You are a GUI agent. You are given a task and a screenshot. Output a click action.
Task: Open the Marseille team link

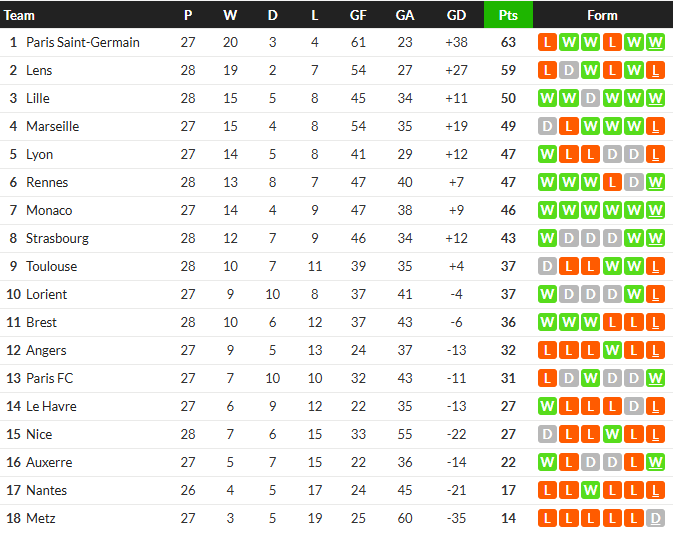pyautogui.click(x=53, y=127)
